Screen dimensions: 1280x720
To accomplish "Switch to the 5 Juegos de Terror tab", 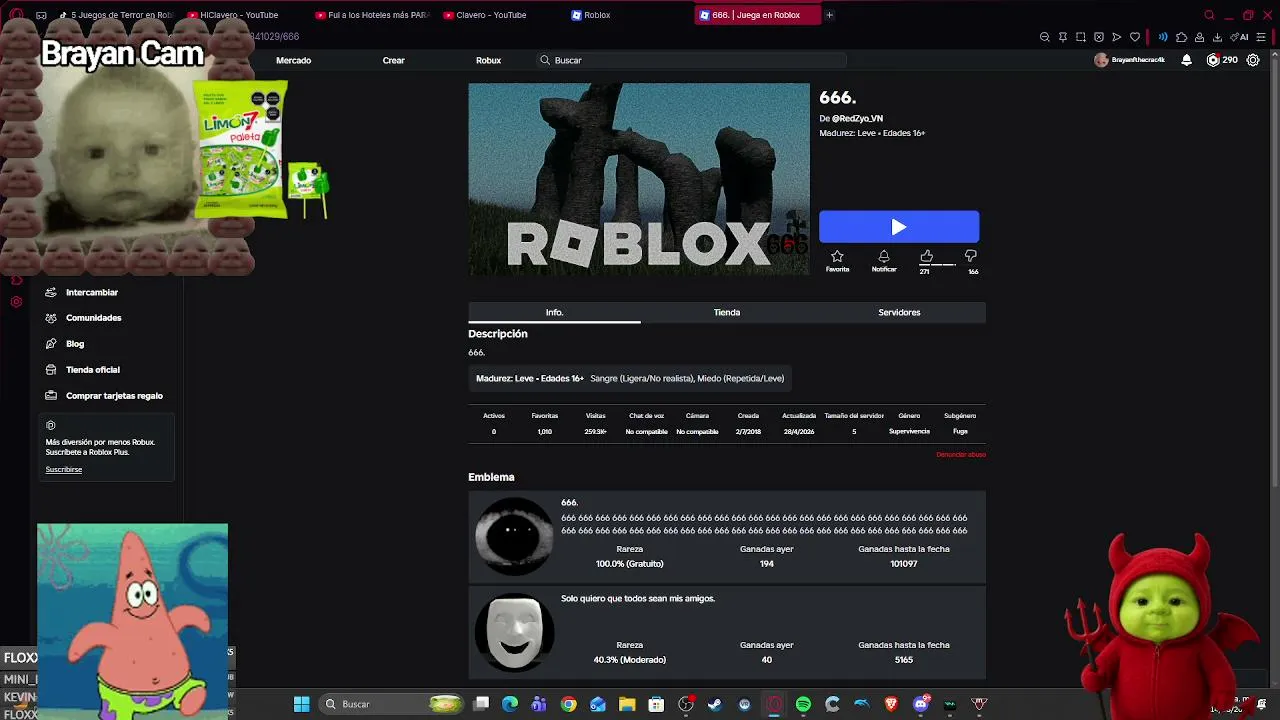I will [116, 15].
